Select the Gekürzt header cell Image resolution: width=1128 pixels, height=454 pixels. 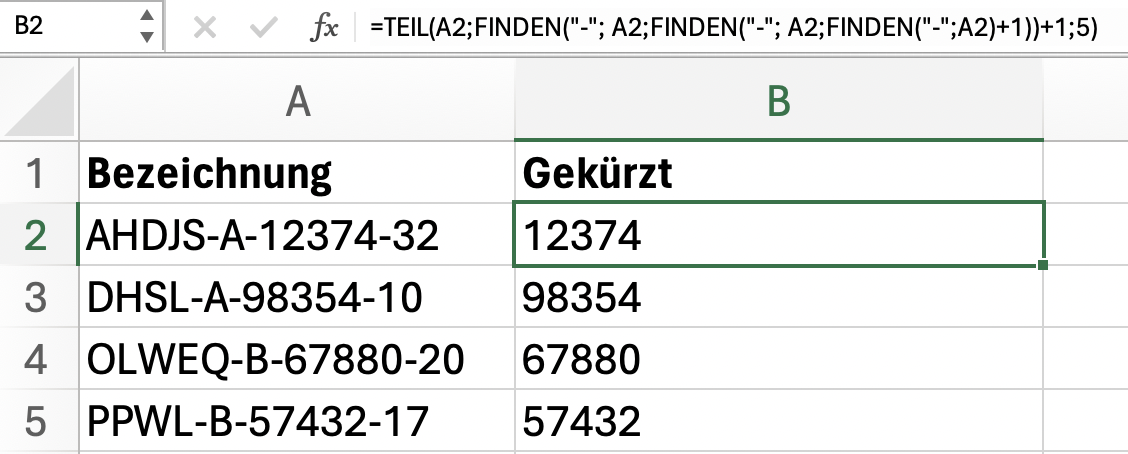779,172
